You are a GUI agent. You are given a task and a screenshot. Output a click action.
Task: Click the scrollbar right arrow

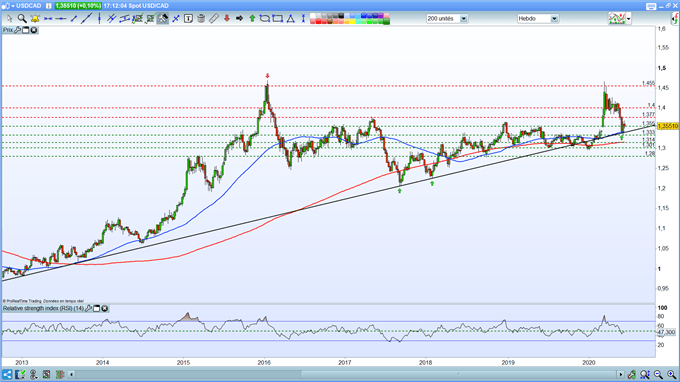click(621, 374)
